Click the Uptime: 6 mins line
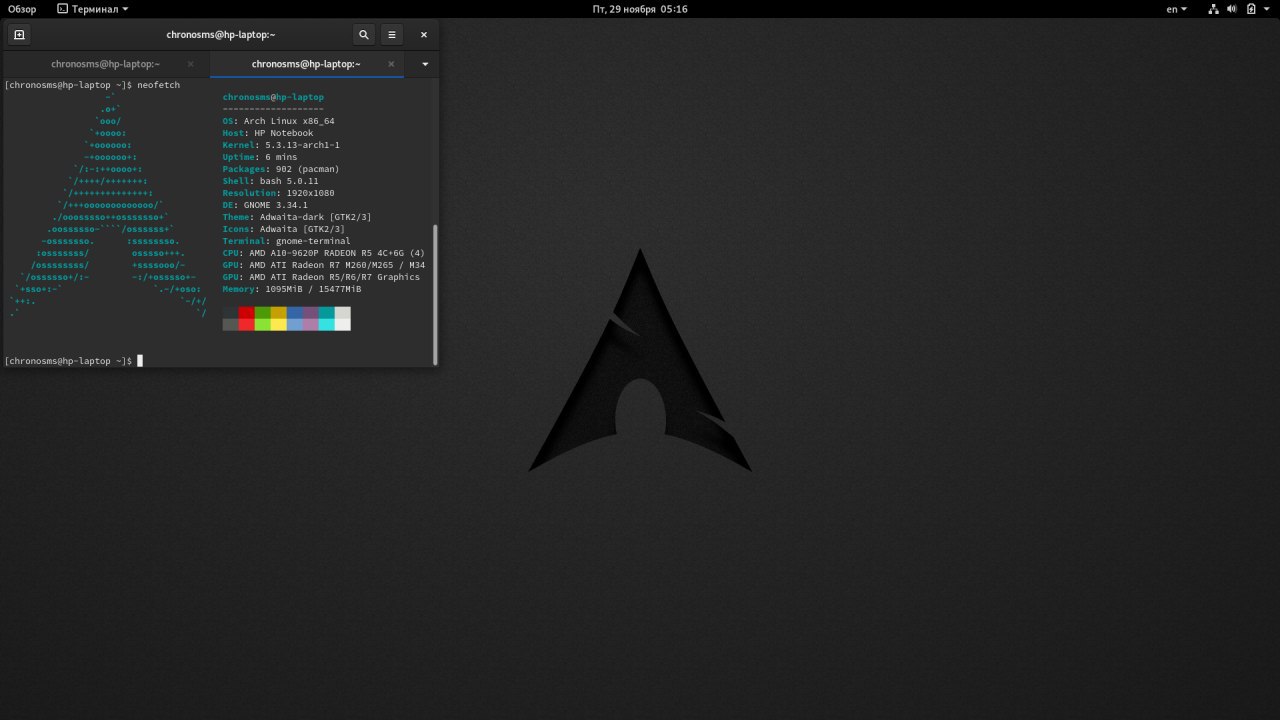 click(260, 157)
